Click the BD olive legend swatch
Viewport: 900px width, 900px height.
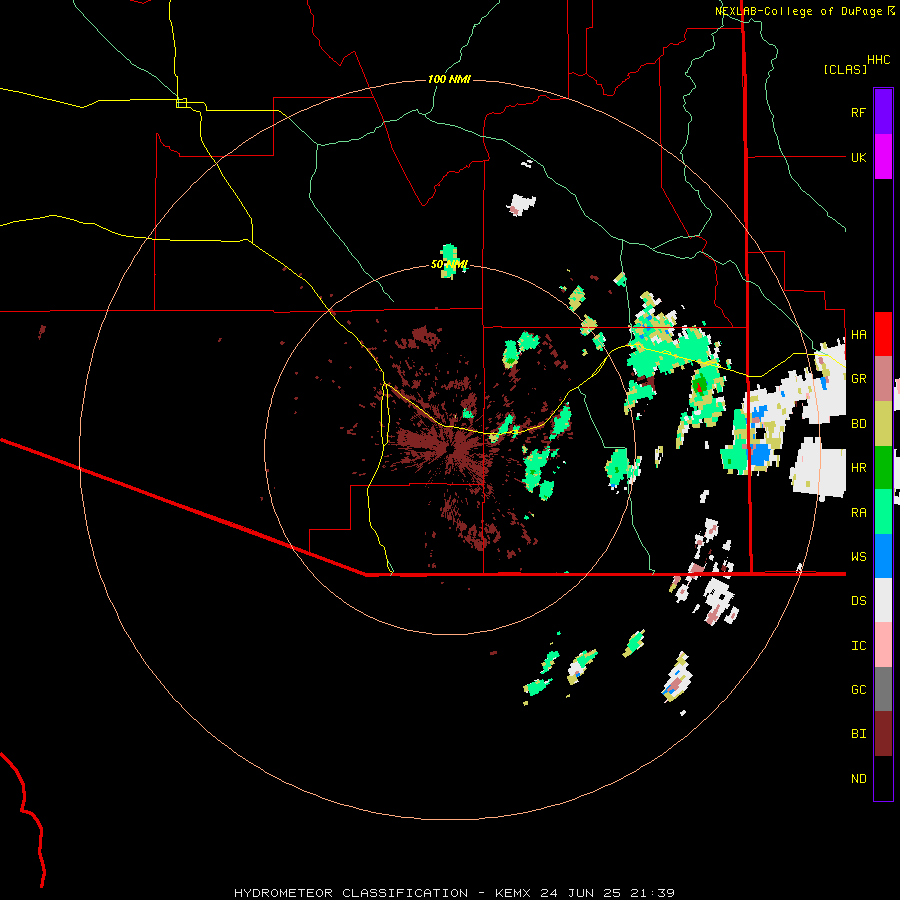pyautogui.click(x=883, y=423)
